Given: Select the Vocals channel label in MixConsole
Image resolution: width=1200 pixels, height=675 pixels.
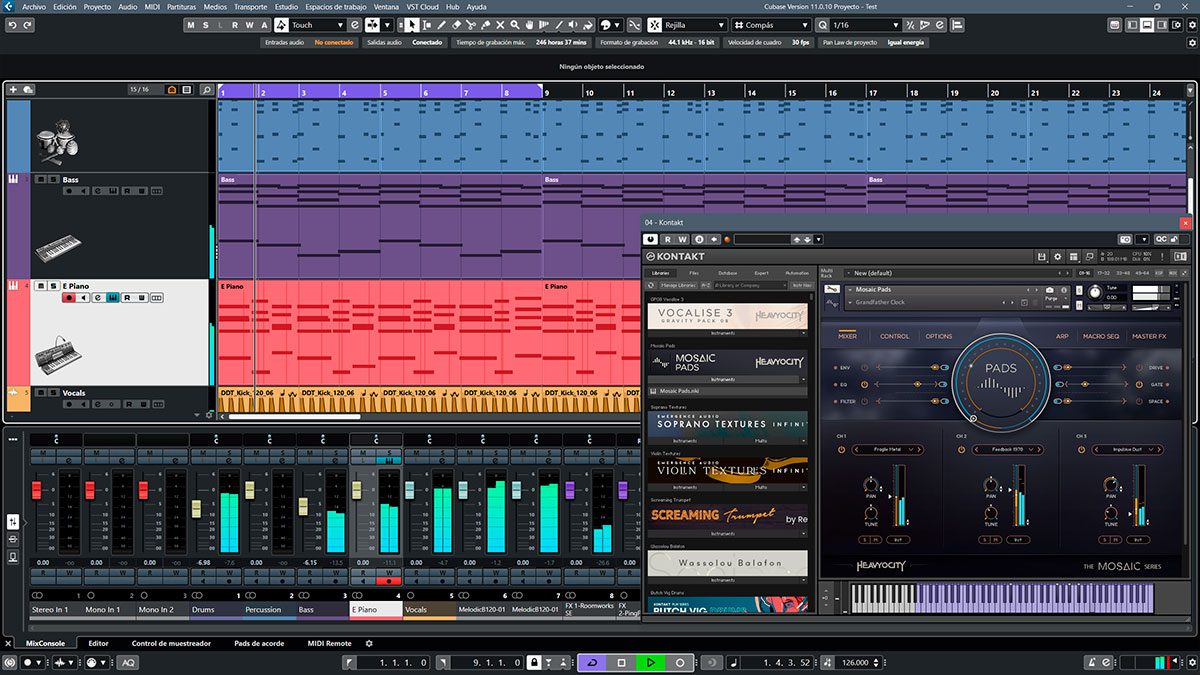Looking at the screenshot, I should 430,609.
